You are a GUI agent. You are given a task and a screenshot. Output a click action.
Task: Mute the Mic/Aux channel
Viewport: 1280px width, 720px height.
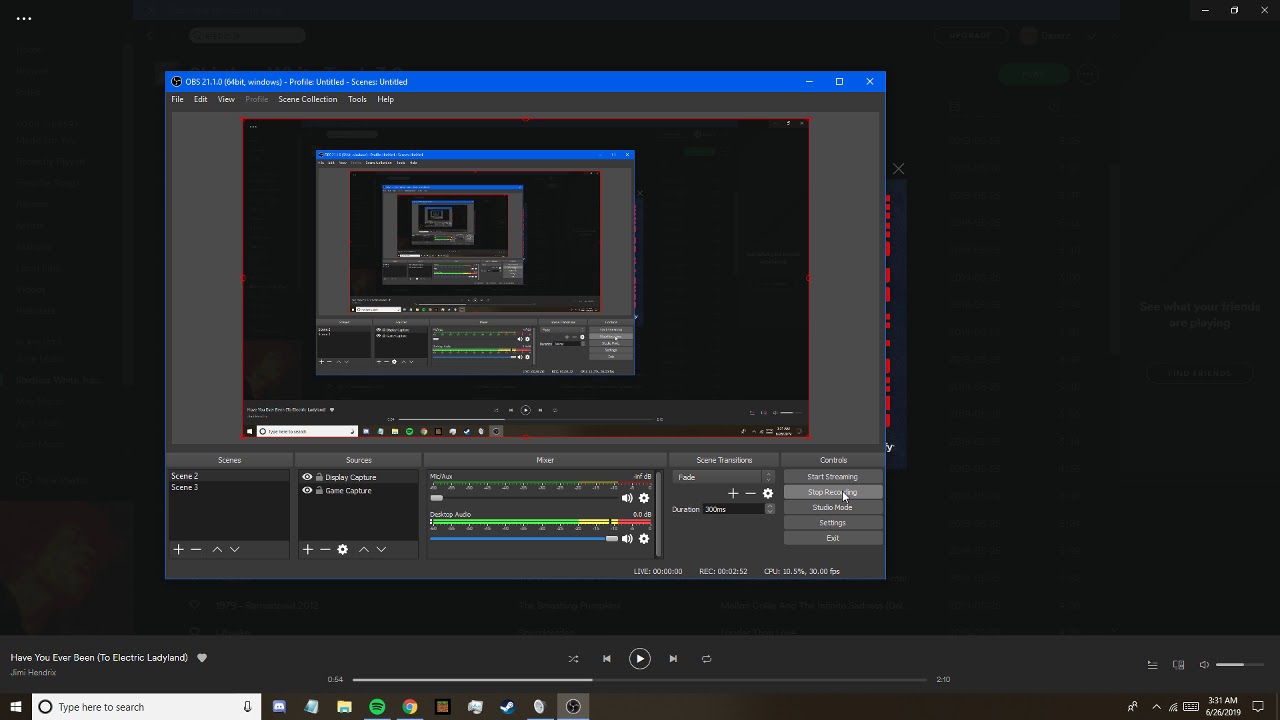coord(627,498)
